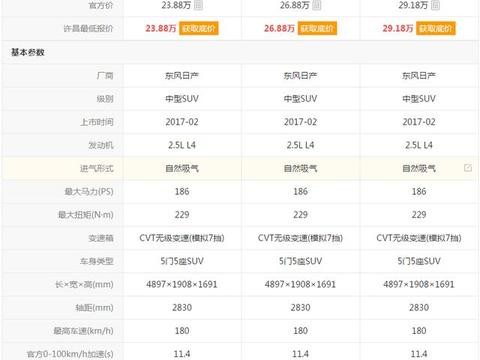The height and width of the screenshot is (360, 480).
Task: Click the 上市时间 row label
Action: click(97, 122)
